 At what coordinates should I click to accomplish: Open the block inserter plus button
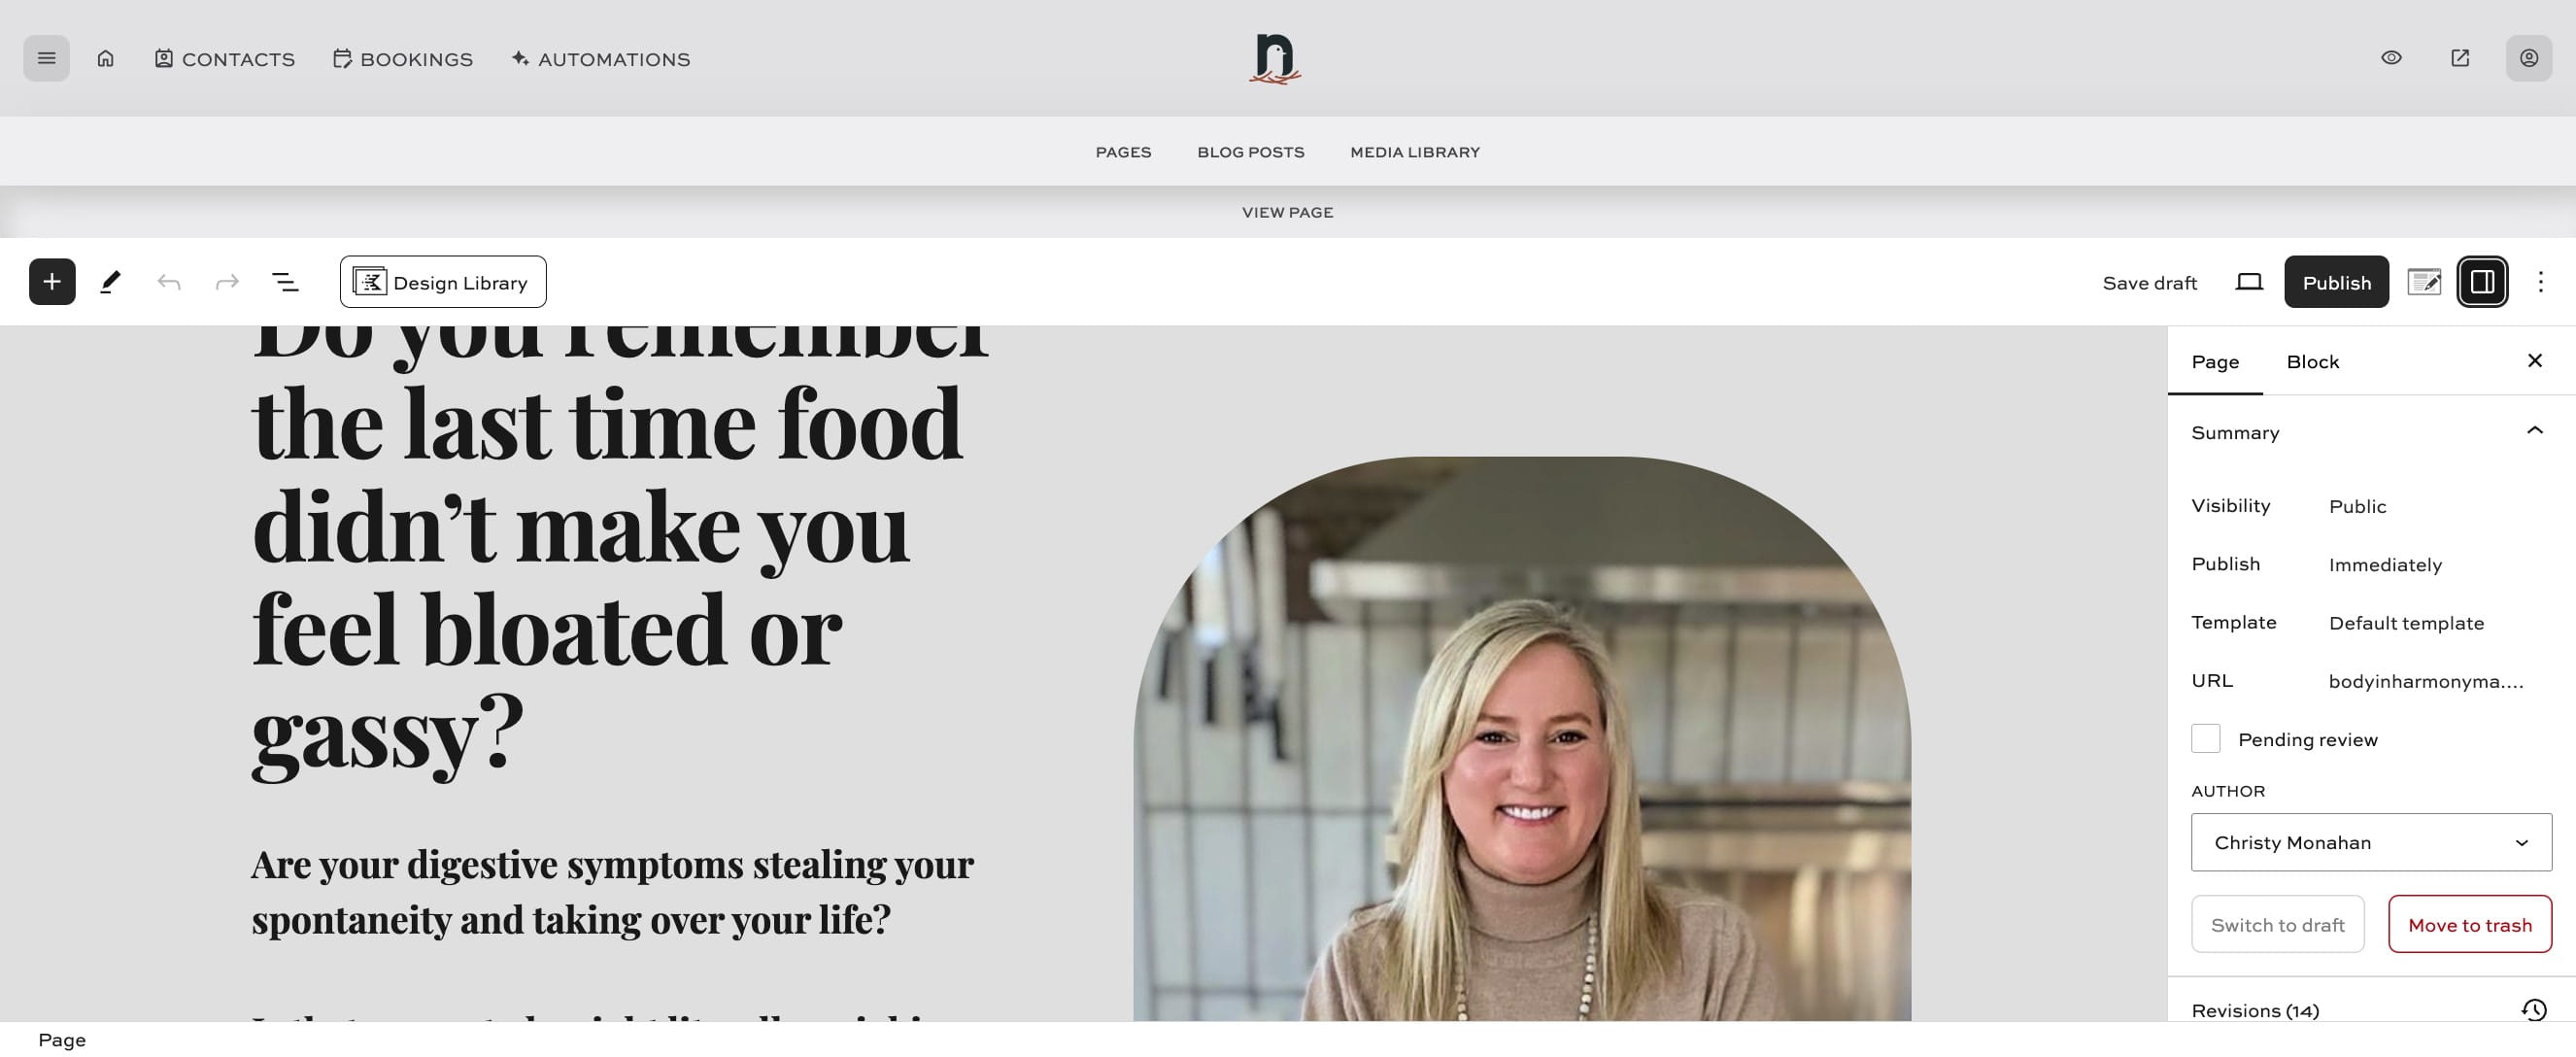point(52,282)
